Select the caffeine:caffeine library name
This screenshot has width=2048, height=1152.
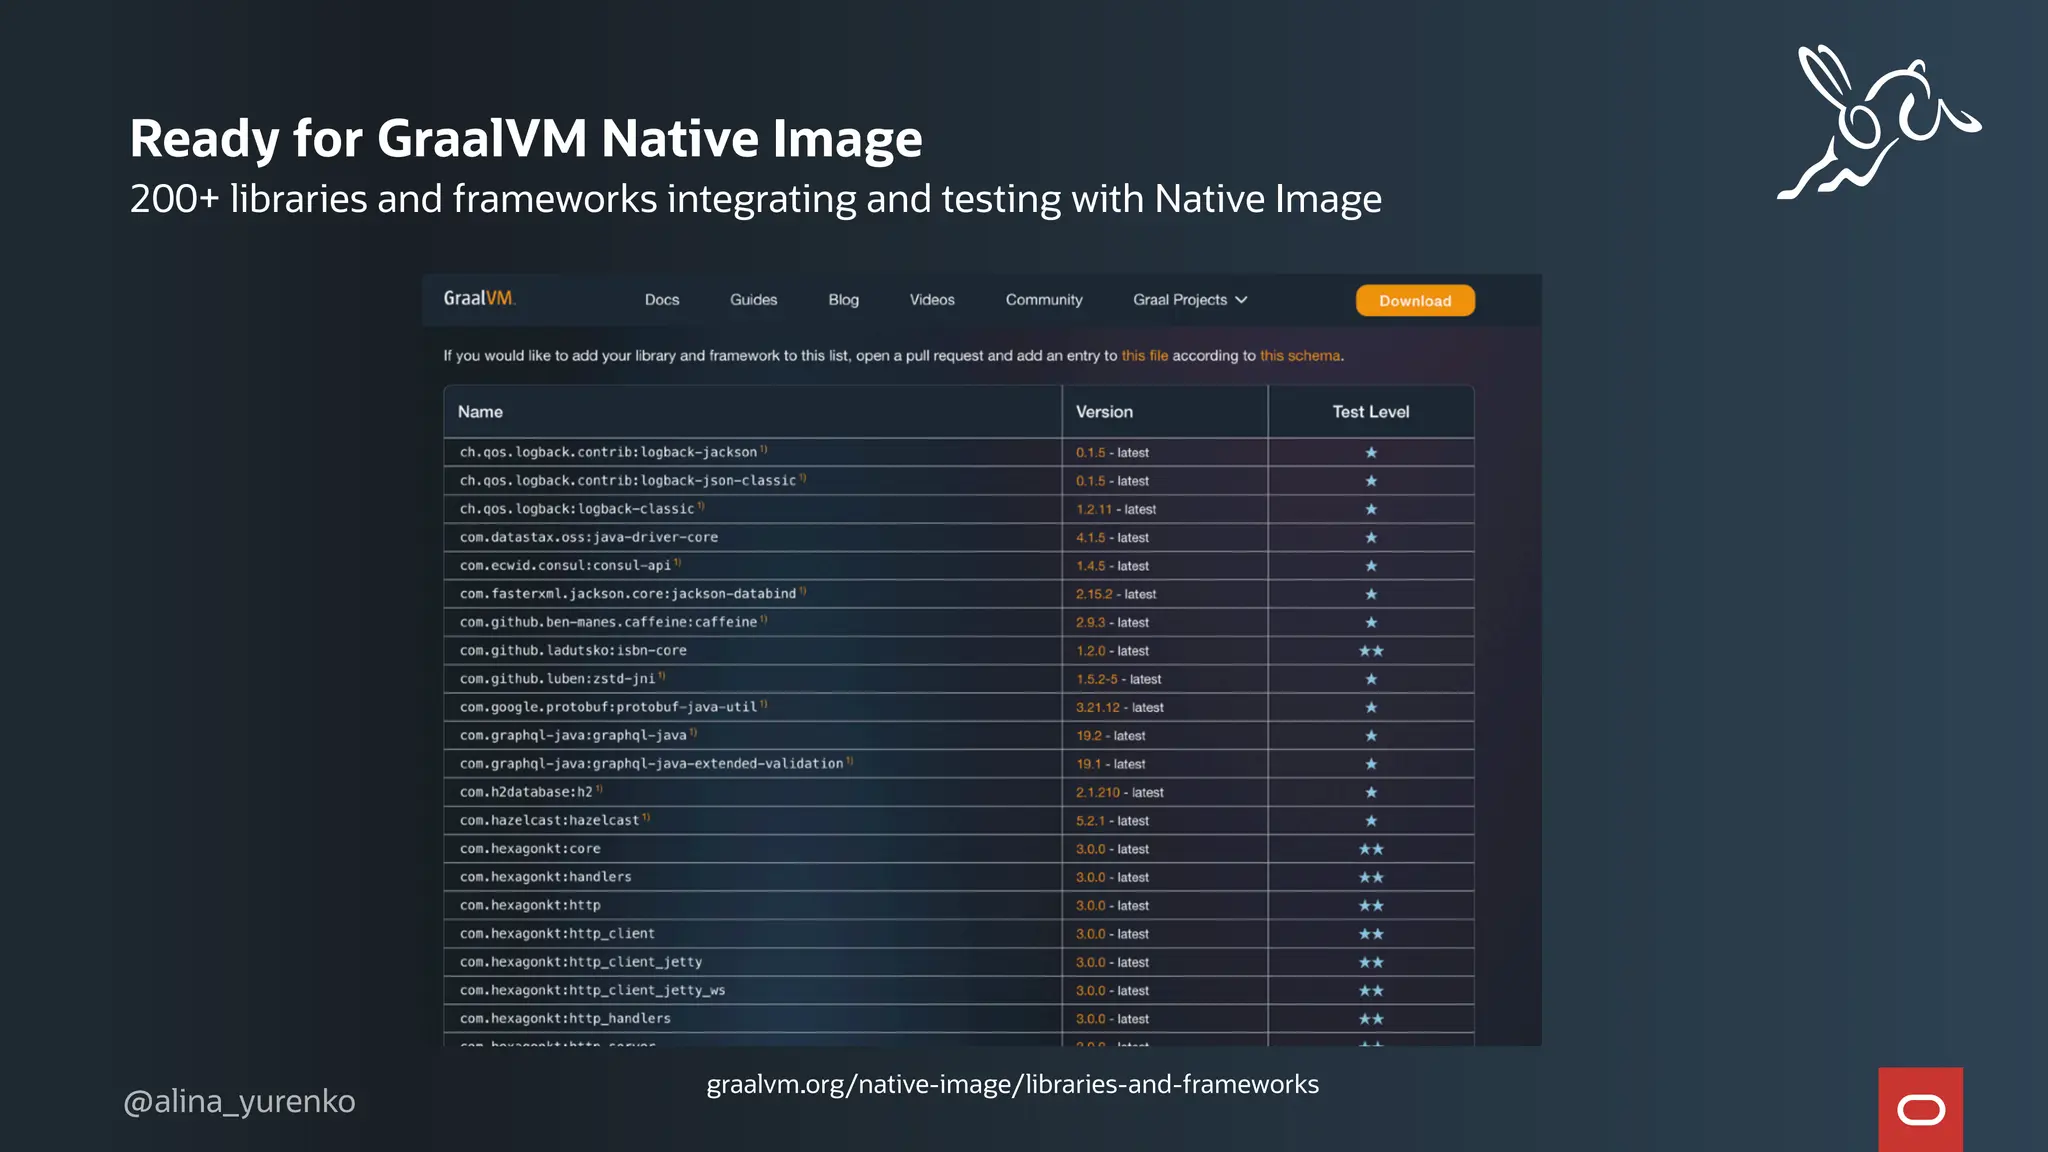pos(608,622)
